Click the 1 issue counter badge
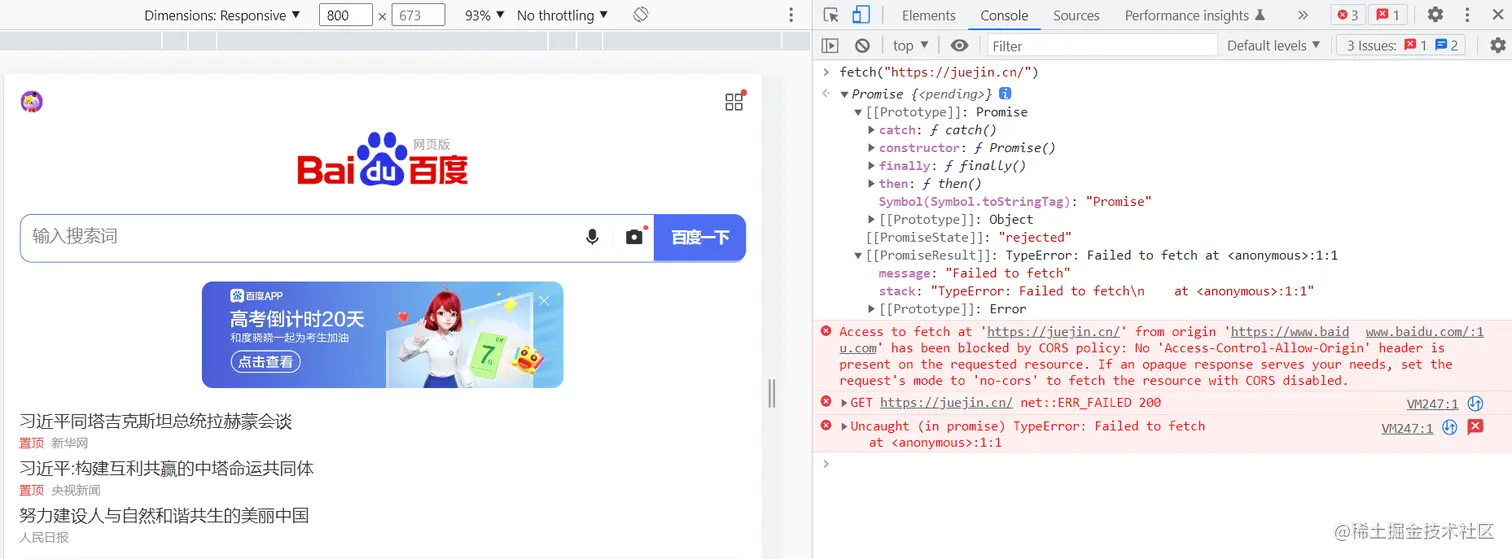Screen dimensions: 1512x559 [x=1387, y=15]
